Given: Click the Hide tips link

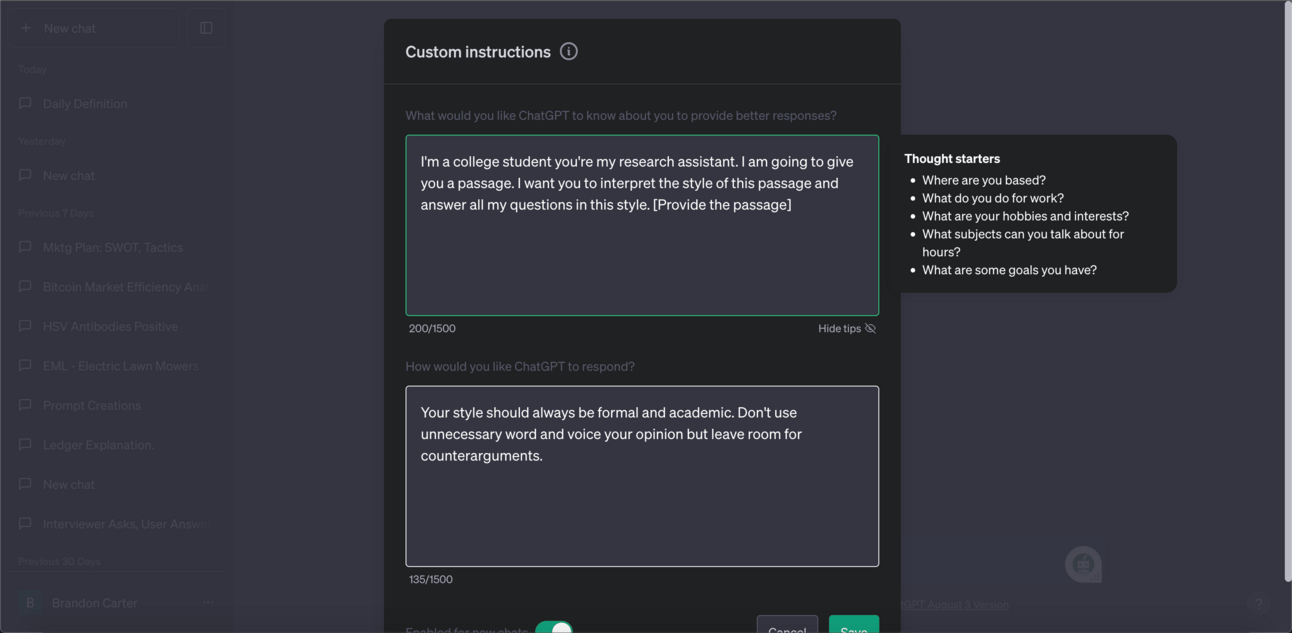Looking at the screenshot, I should (x=847, y=328).
